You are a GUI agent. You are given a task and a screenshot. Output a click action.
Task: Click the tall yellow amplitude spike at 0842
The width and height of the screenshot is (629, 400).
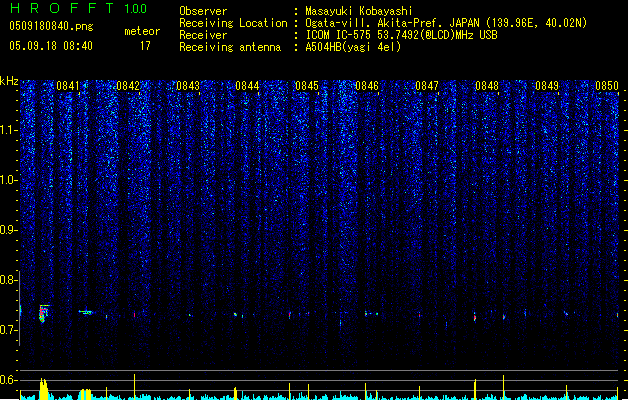click(x=134, y=386)
